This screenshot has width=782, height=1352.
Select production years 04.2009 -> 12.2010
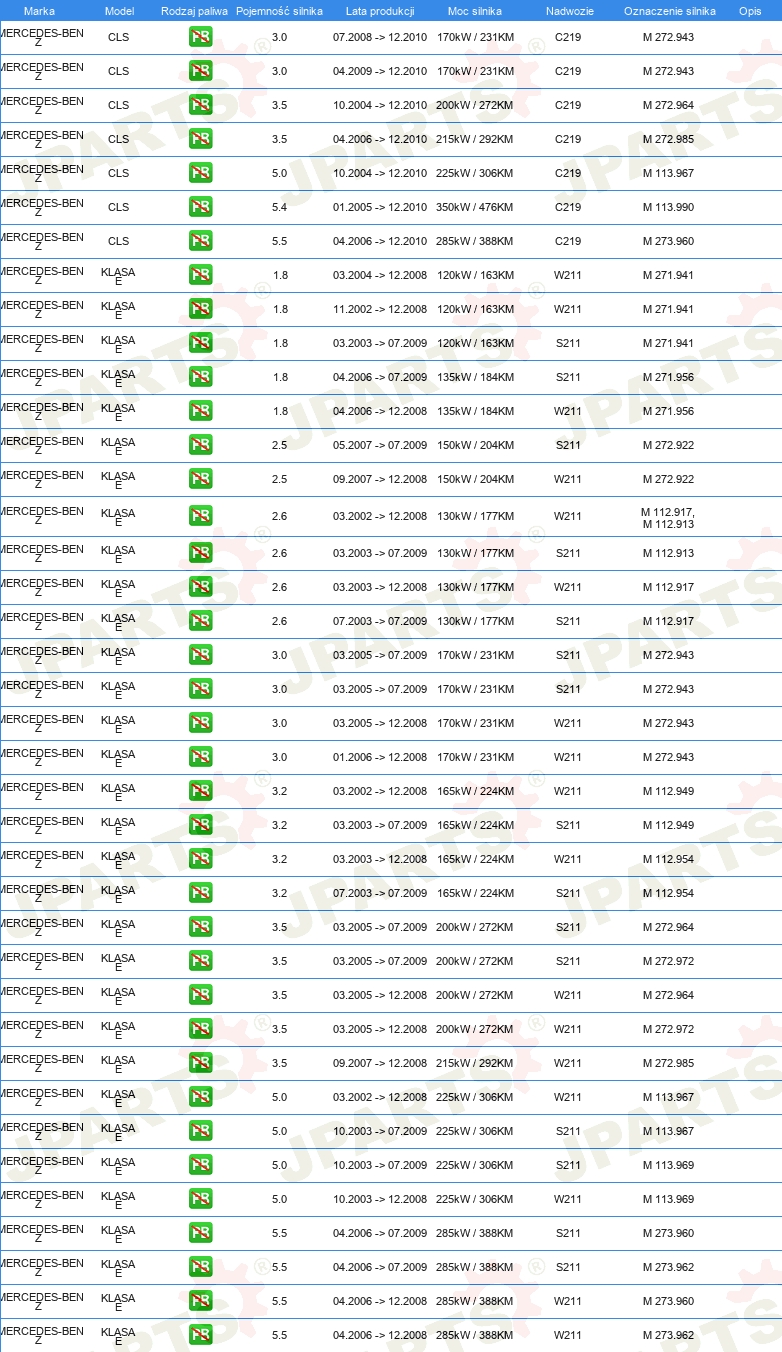click(380, 71)
